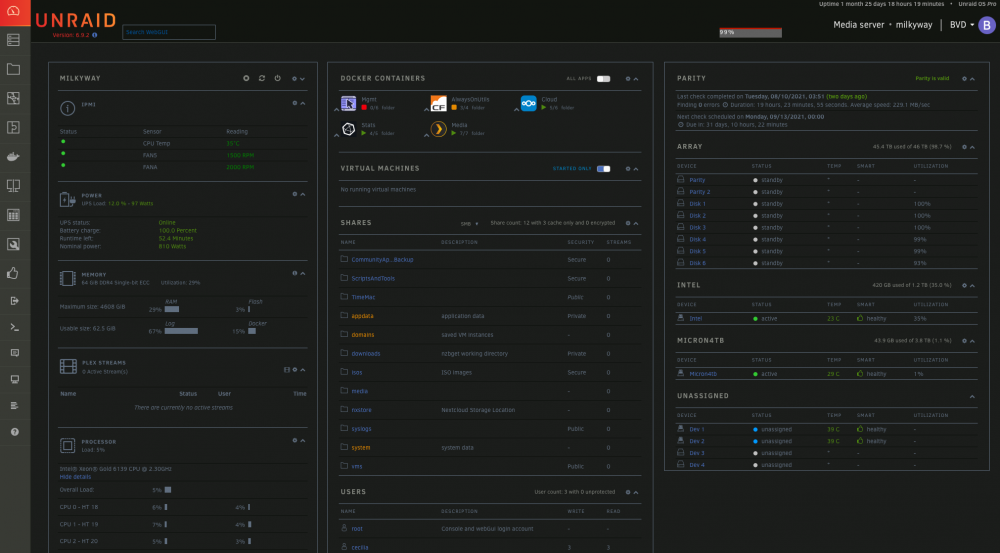Collapse the Power section

(303, 195)
